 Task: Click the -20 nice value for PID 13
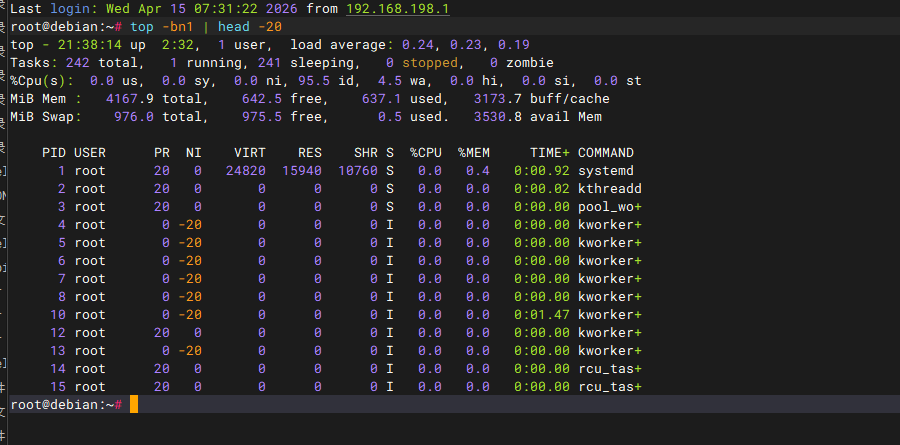[x=189, y=350]
